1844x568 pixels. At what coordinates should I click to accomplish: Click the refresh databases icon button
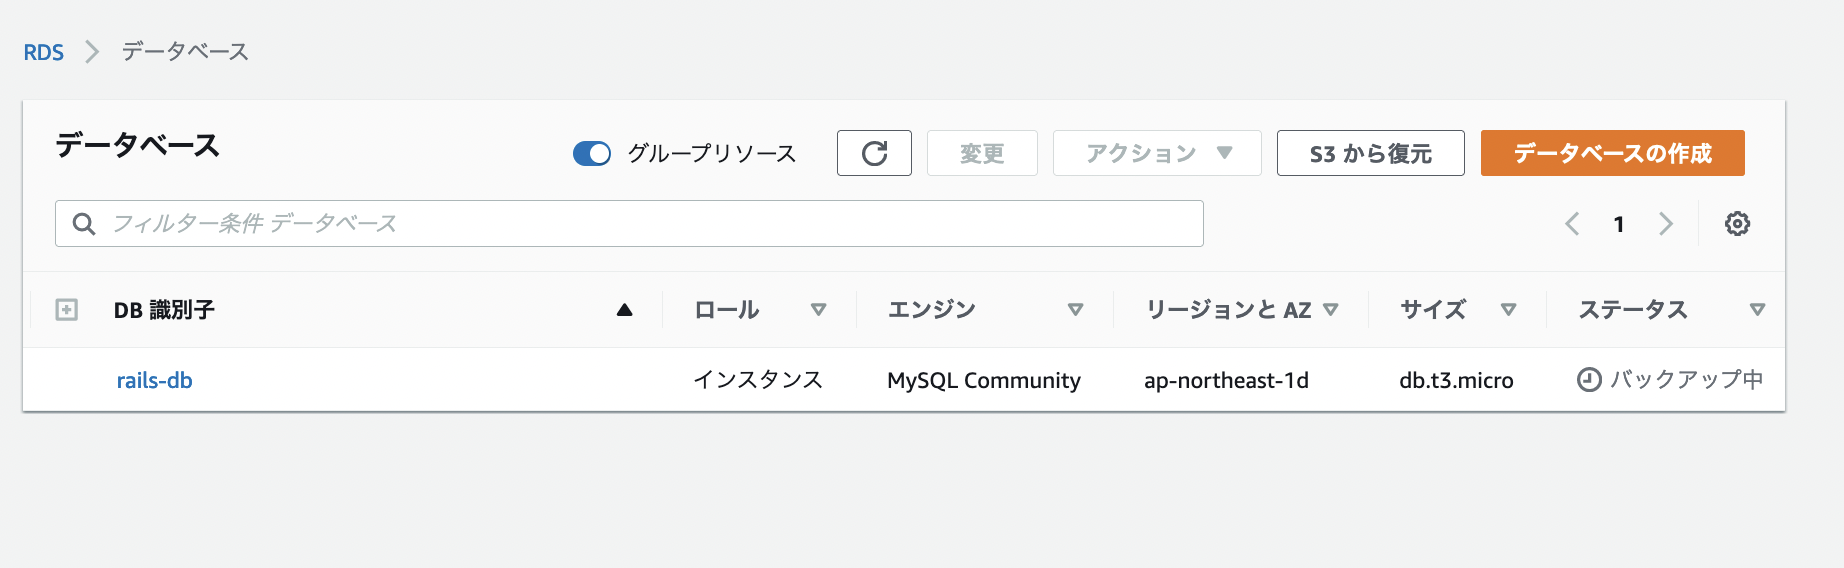tap(874, 153)
